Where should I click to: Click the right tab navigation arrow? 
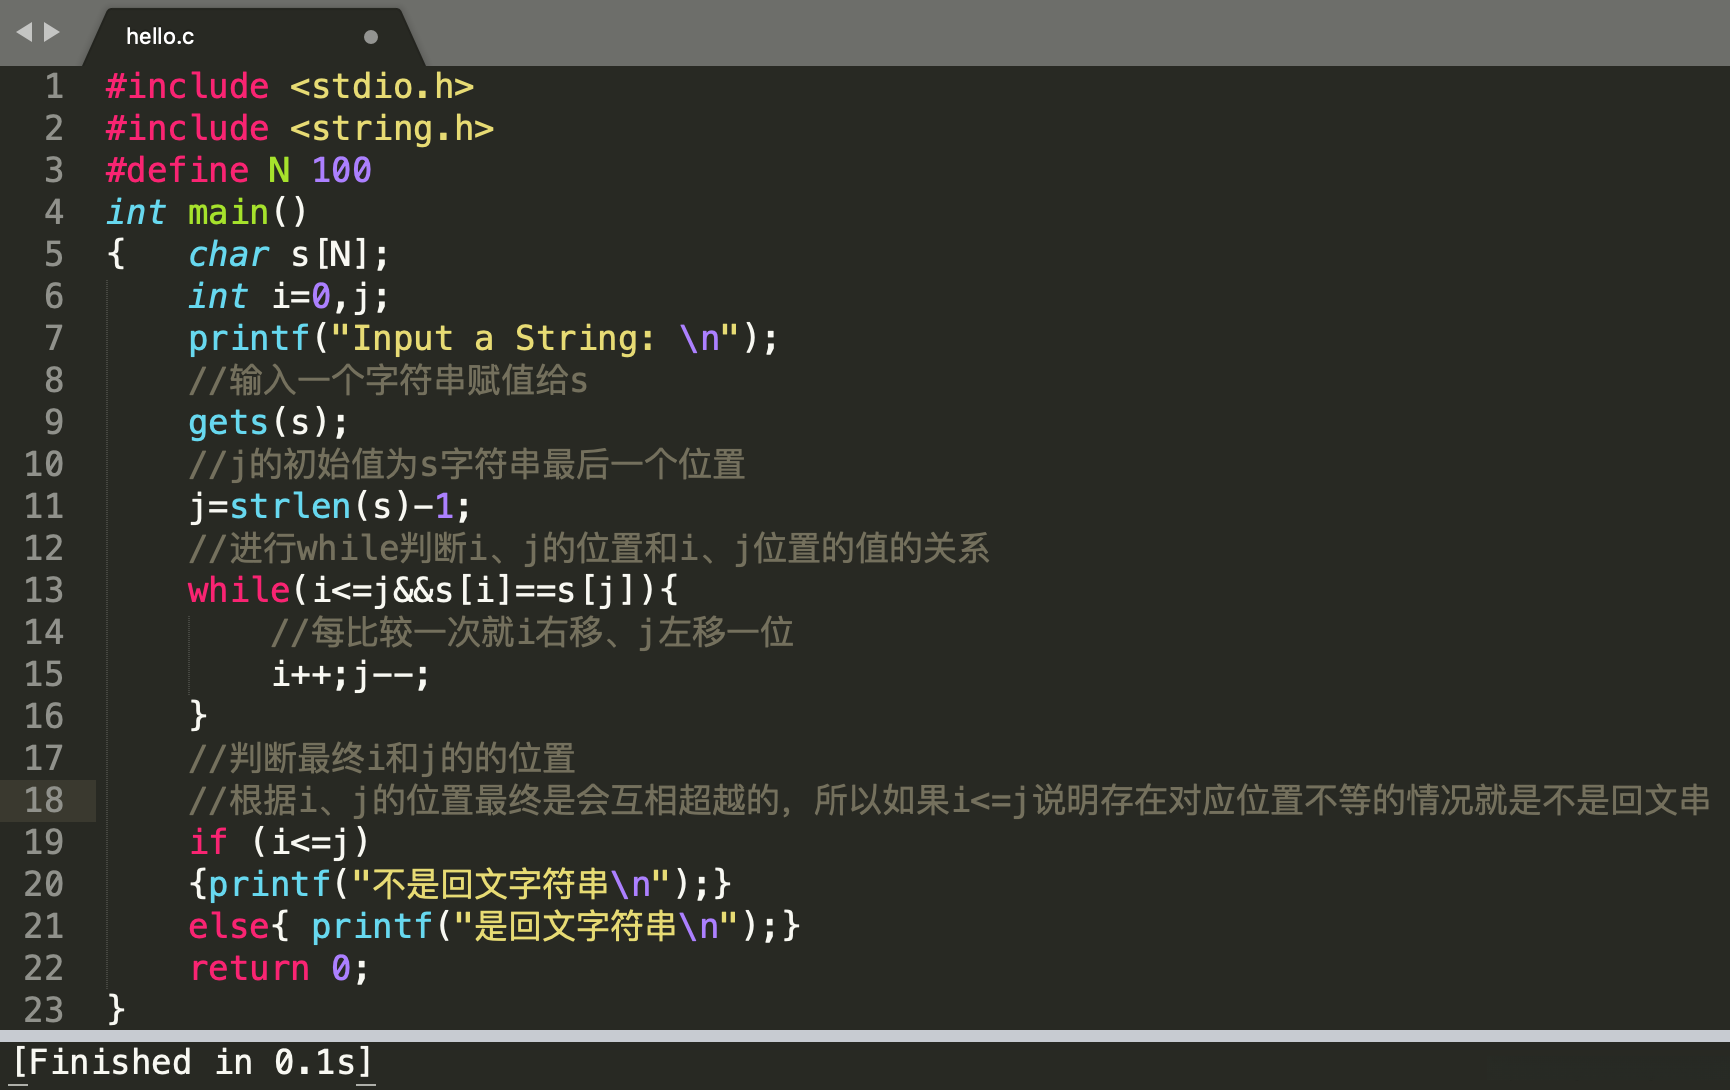point(52,32)
